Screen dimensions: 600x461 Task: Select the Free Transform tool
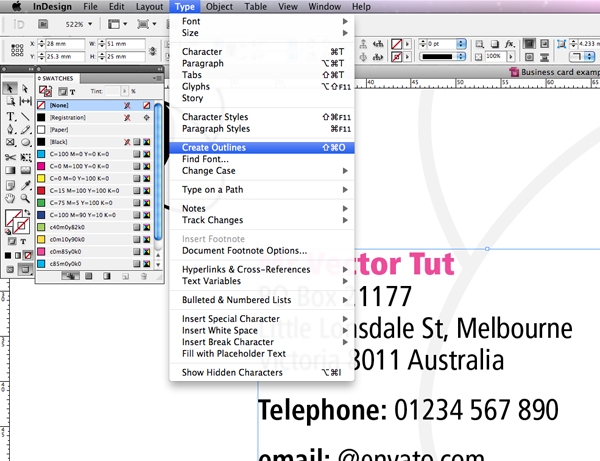[26, 158]
